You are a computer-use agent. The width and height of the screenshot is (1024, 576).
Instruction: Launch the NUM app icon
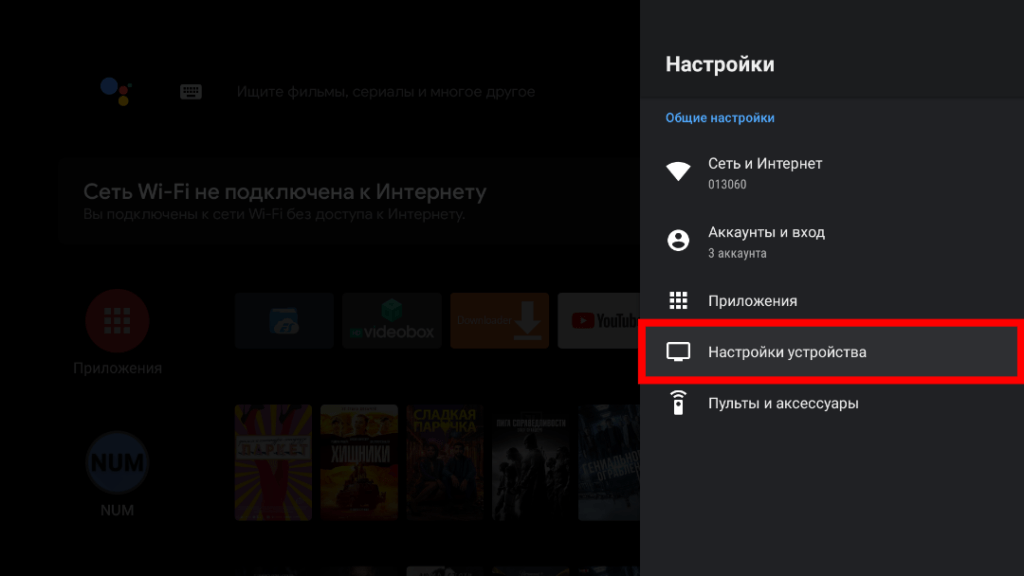click(x=117, y=461)
